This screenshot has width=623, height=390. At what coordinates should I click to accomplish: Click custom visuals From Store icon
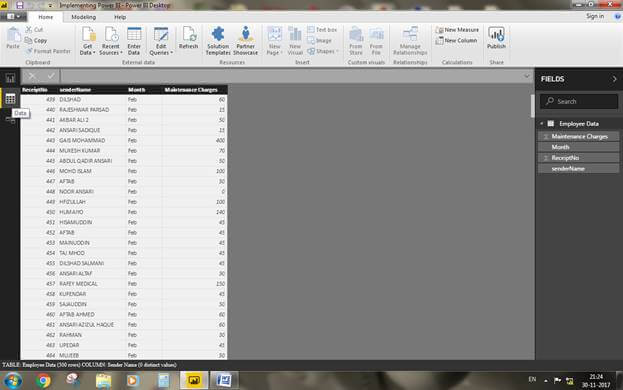pos(356,35)
